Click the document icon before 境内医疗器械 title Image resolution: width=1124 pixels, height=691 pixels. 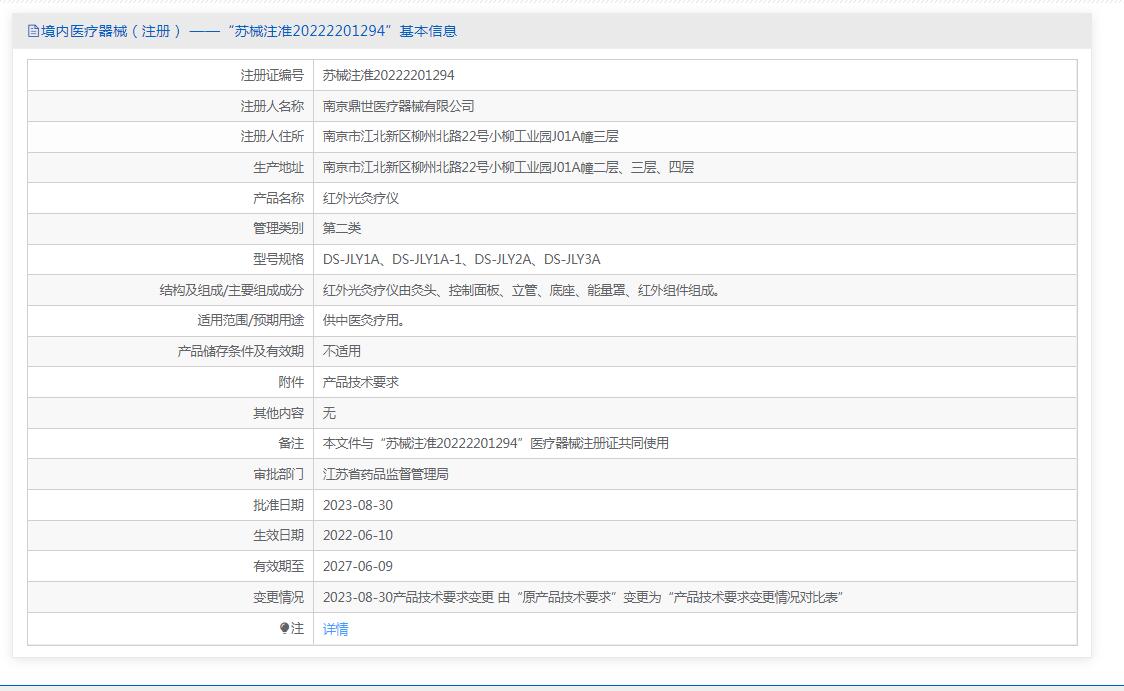pos(33,31)
